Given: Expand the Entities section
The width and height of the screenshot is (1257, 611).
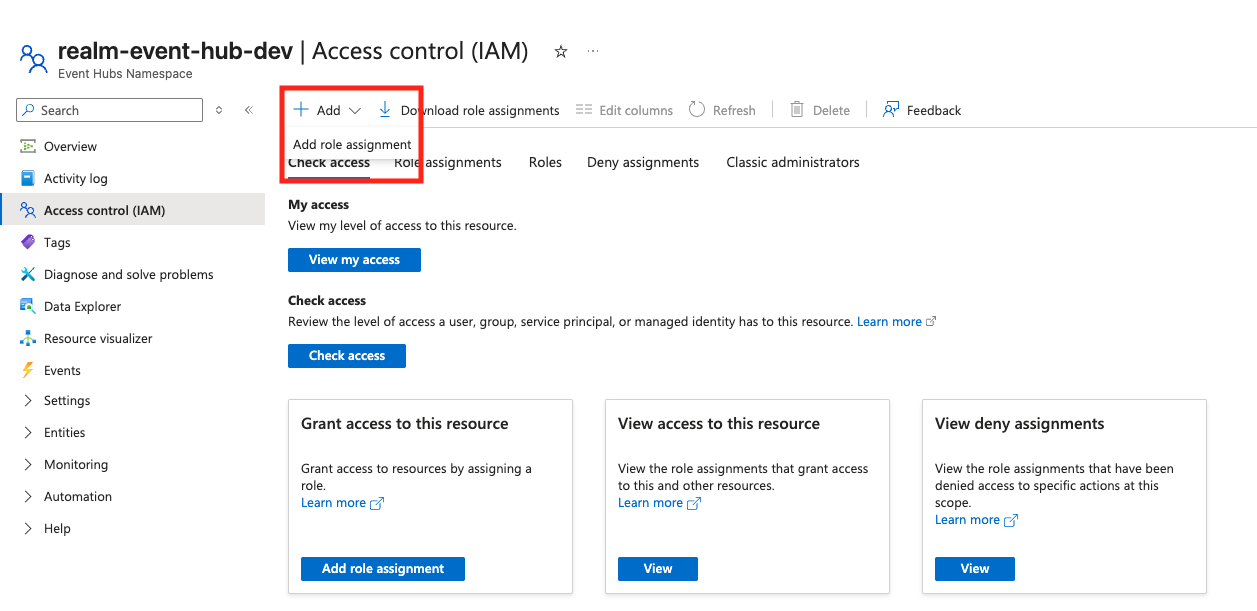Looking at the screenshot, I should pyautogui.click(x=64, y=432).
